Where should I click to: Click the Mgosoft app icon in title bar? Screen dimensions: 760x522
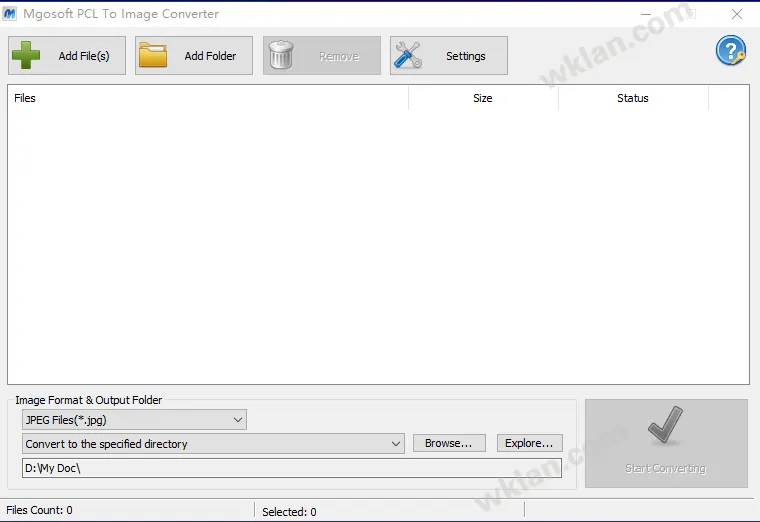(x=10, y=14)
